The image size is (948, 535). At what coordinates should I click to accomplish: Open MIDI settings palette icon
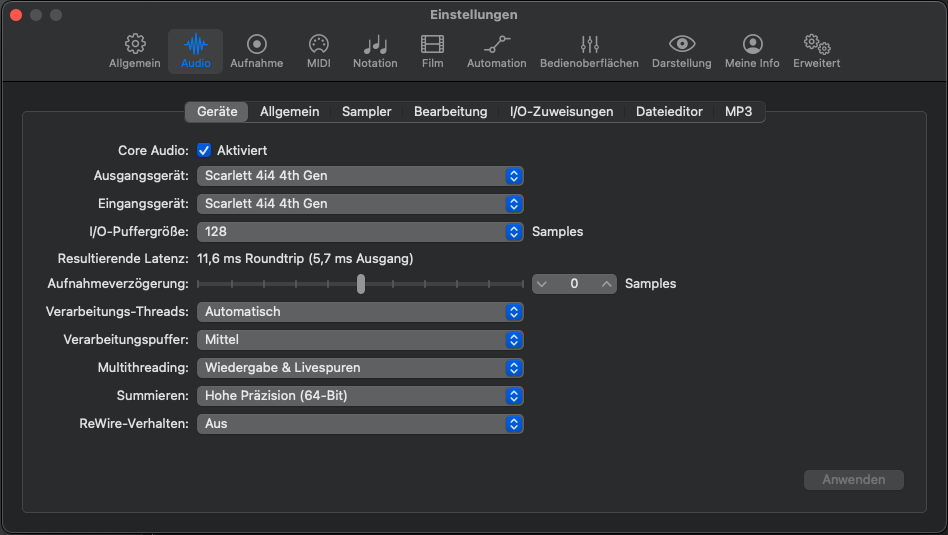click(x=318, y=45)
